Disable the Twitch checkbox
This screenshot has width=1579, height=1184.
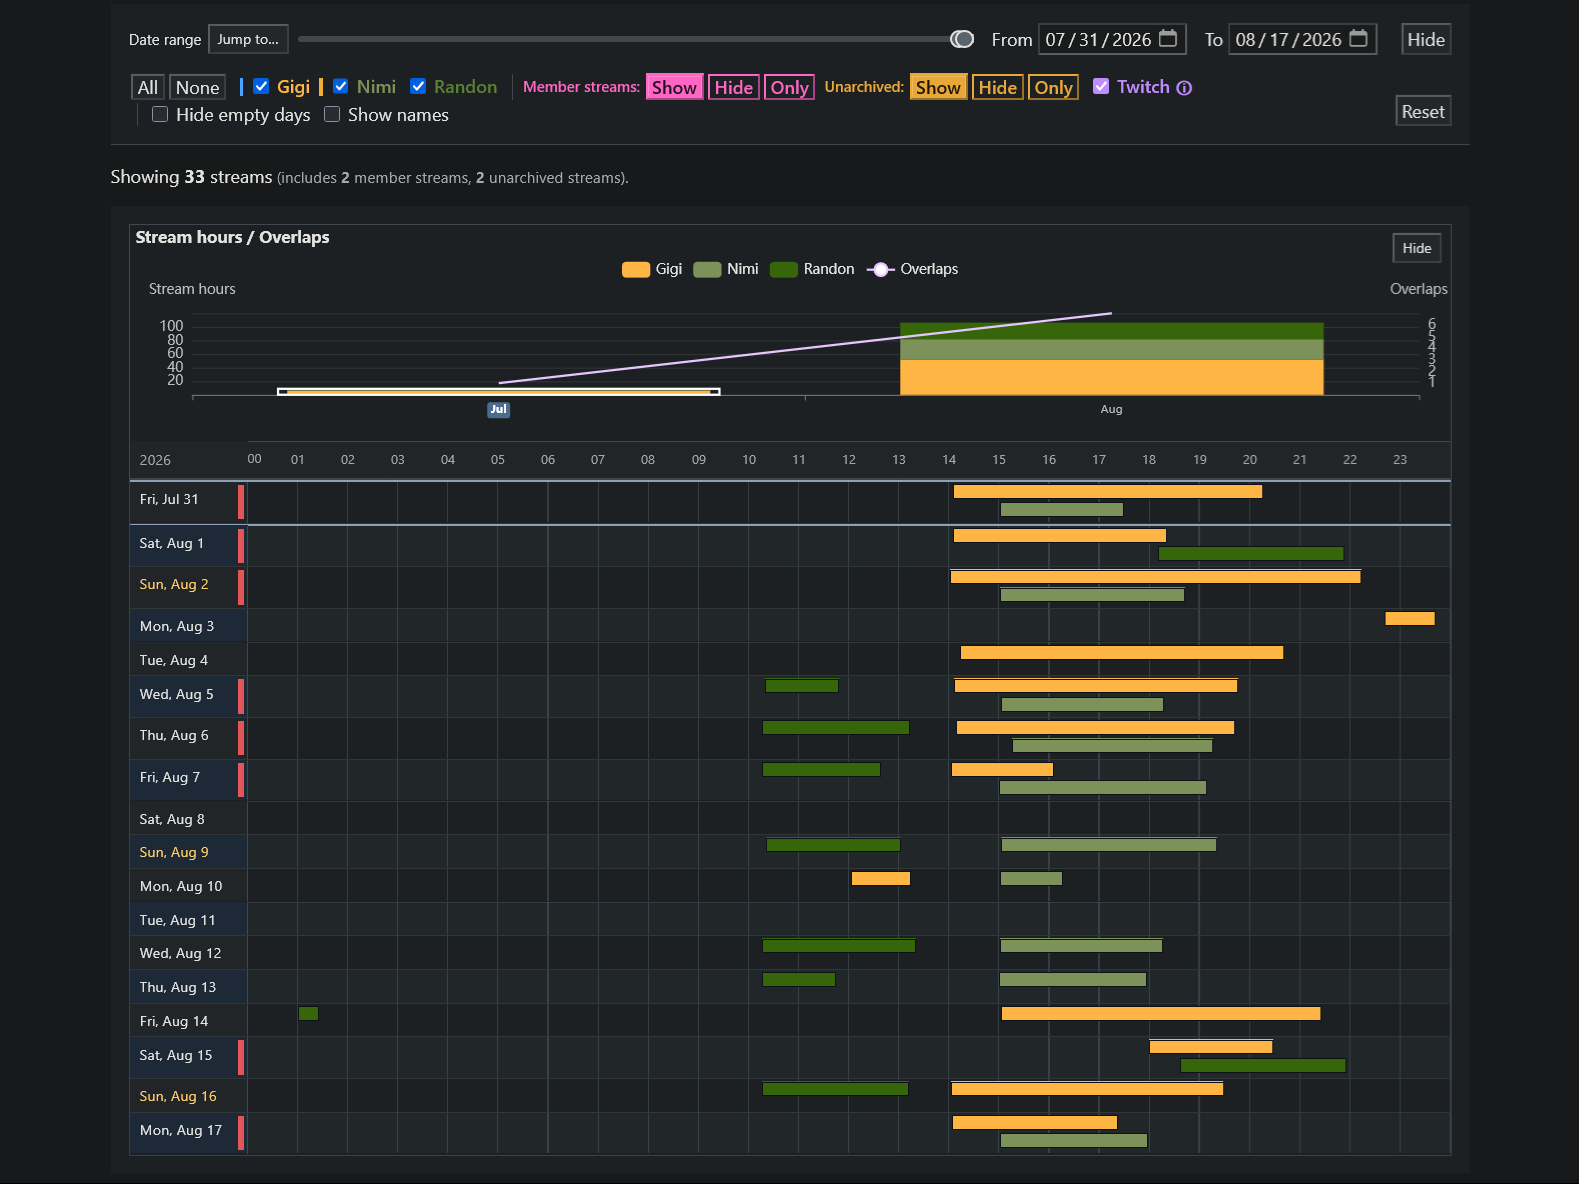tap(1101, 87)
